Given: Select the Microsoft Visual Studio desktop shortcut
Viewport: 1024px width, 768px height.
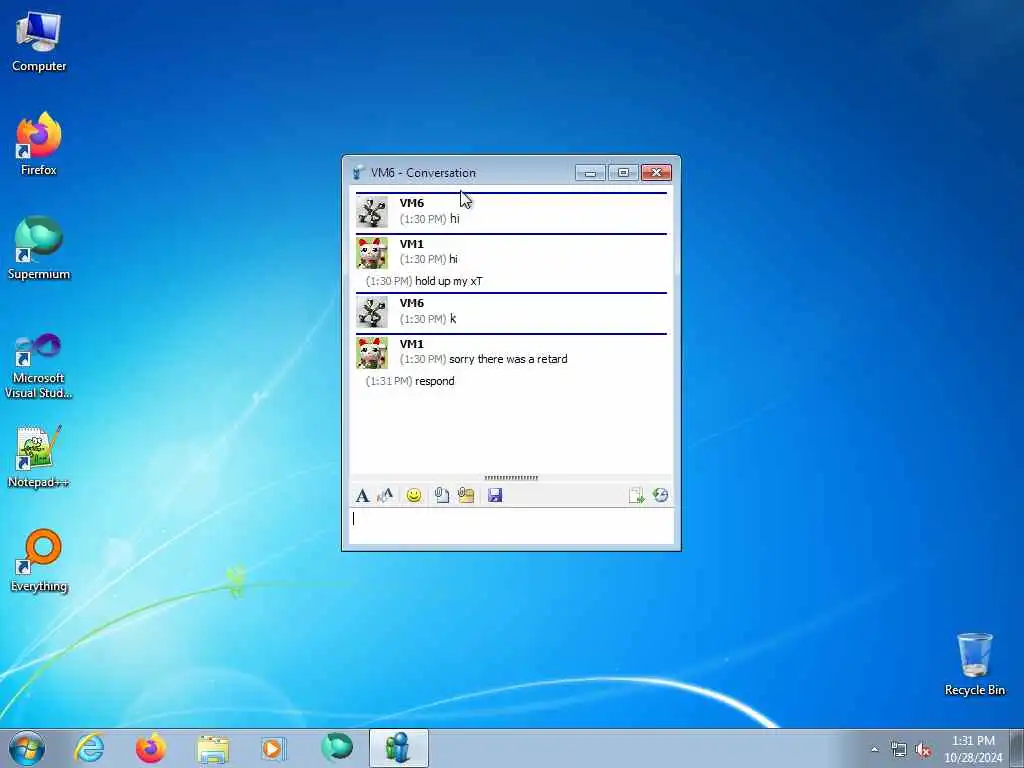Looking at the screenshot, I should pos(39,366).
